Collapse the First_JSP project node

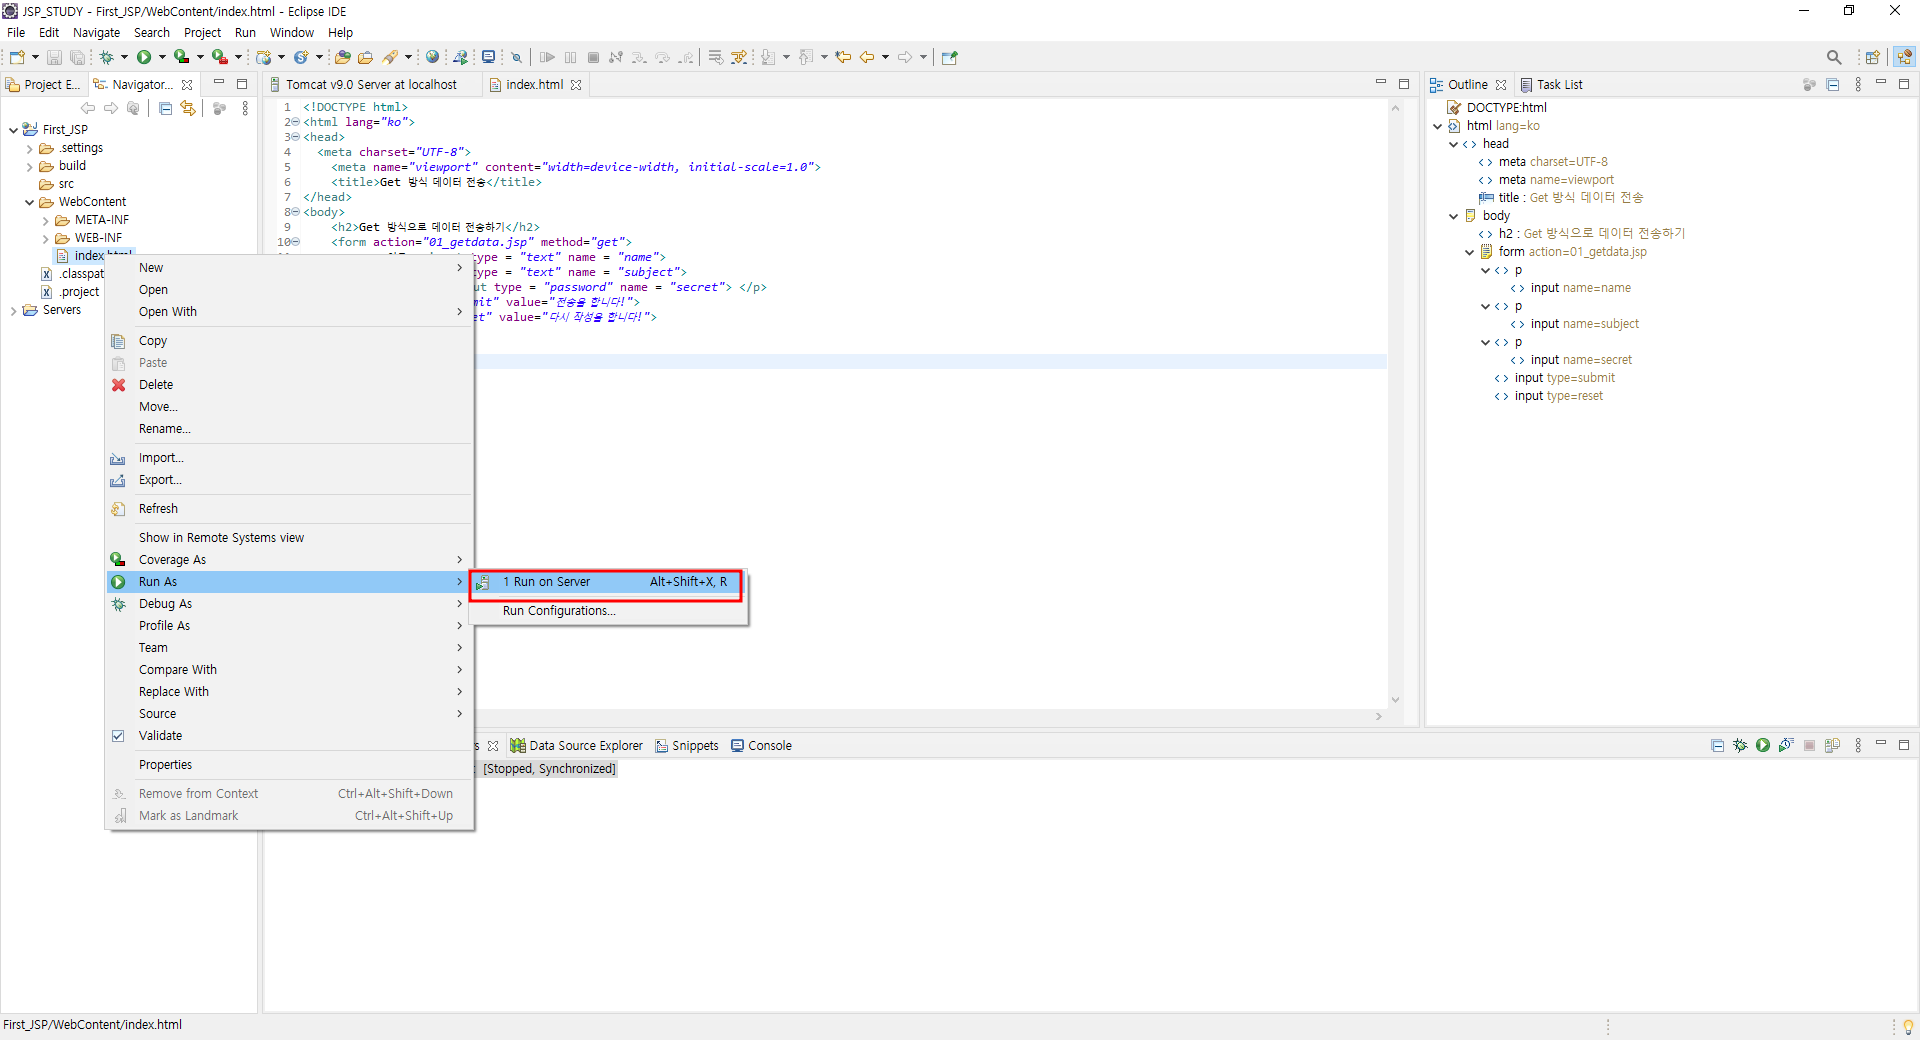pos(13,130)
